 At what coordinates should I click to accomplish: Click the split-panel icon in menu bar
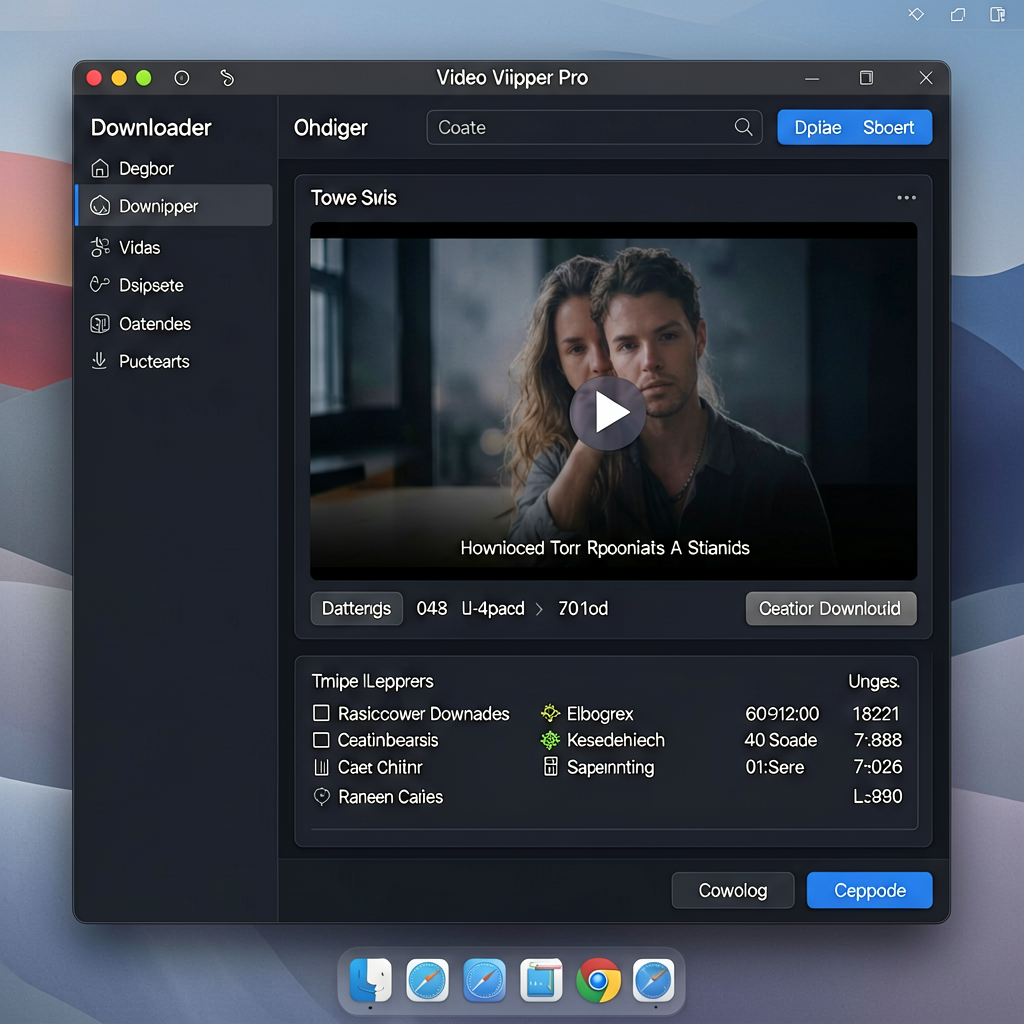[997, 14]
